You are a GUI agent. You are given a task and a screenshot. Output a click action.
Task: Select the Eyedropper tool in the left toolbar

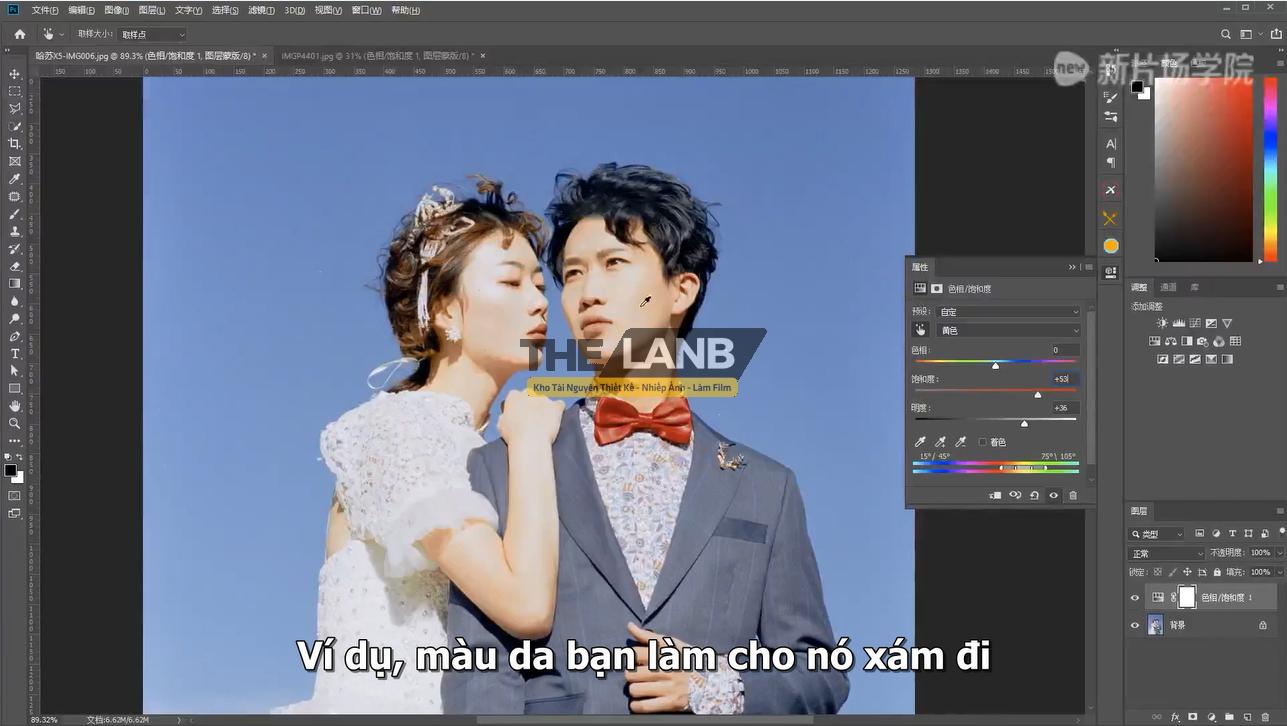tap(14, 179)
